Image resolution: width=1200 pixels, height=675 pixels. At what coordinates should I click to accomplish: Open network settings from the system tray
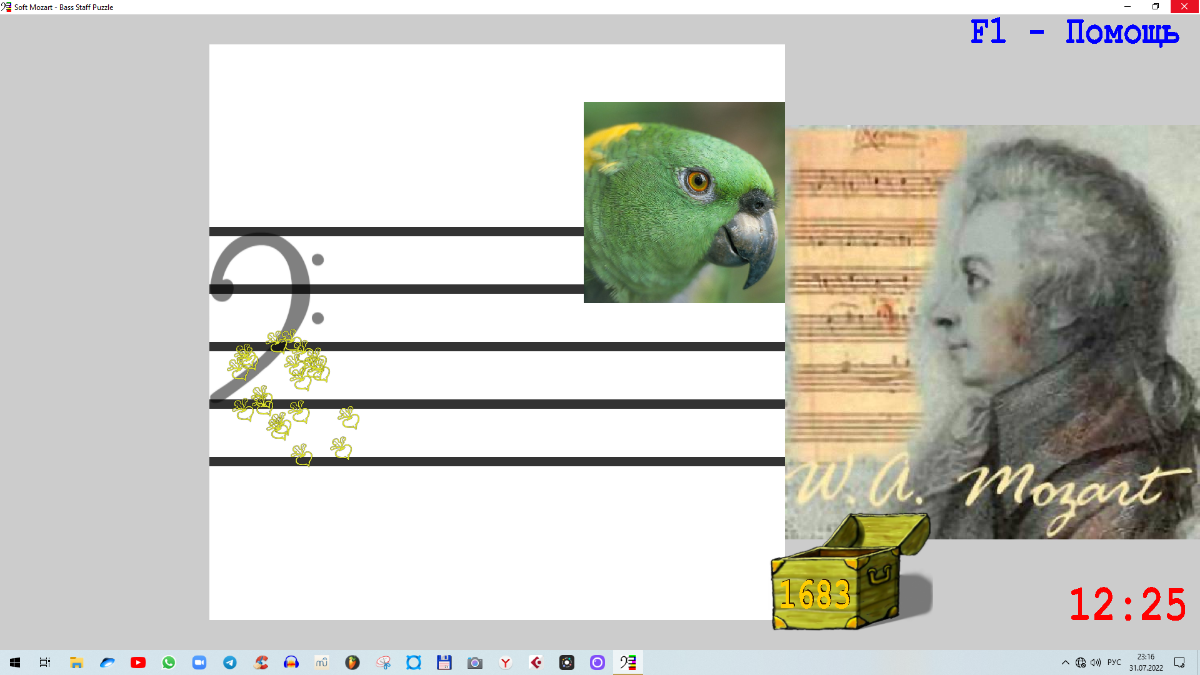[1081, 662]
